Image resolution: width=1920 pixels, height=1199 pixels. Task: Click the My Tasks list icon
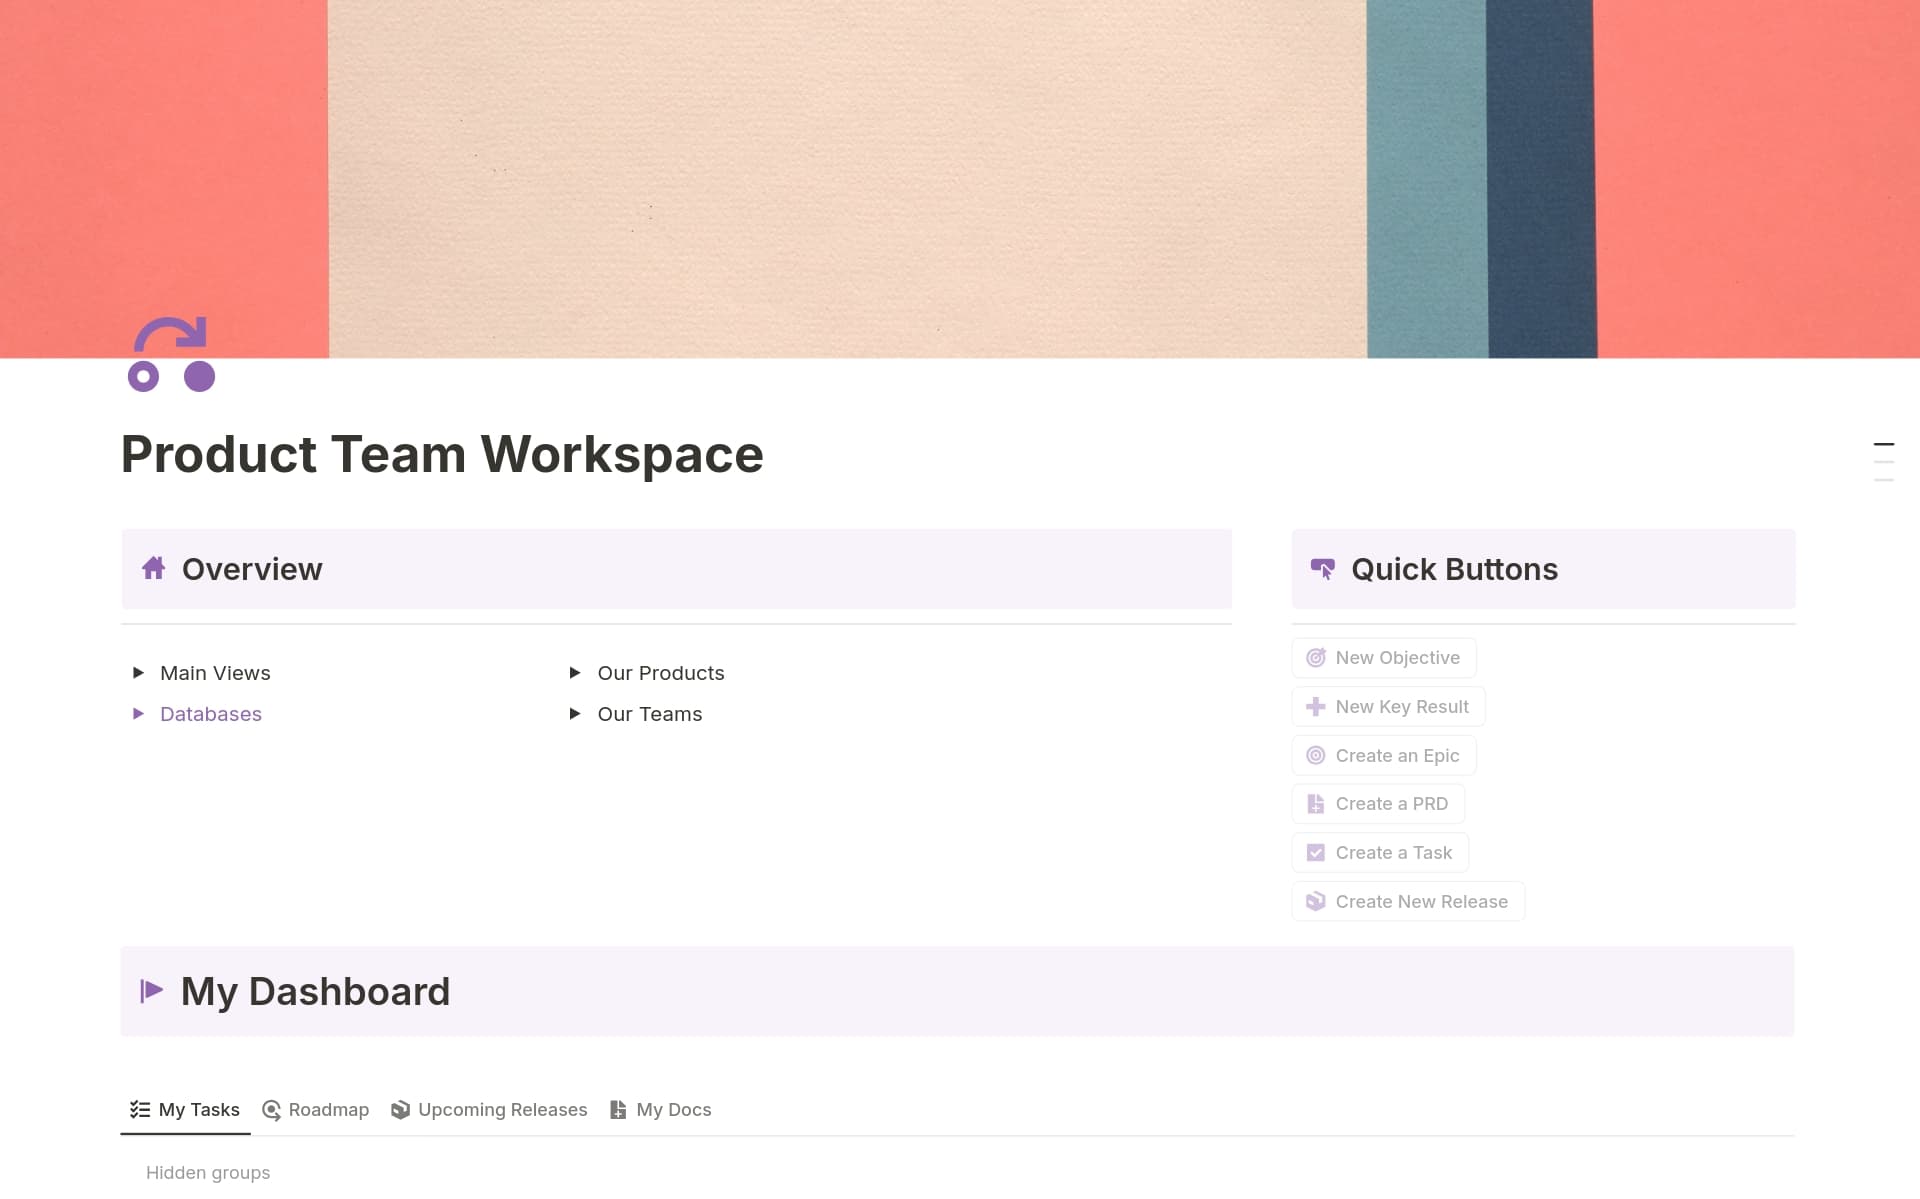coord(138,1109)
